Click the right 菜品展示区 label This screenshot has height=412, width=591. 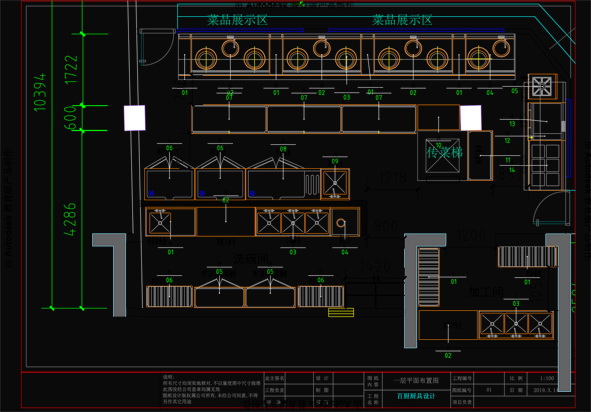click(402, 20)
